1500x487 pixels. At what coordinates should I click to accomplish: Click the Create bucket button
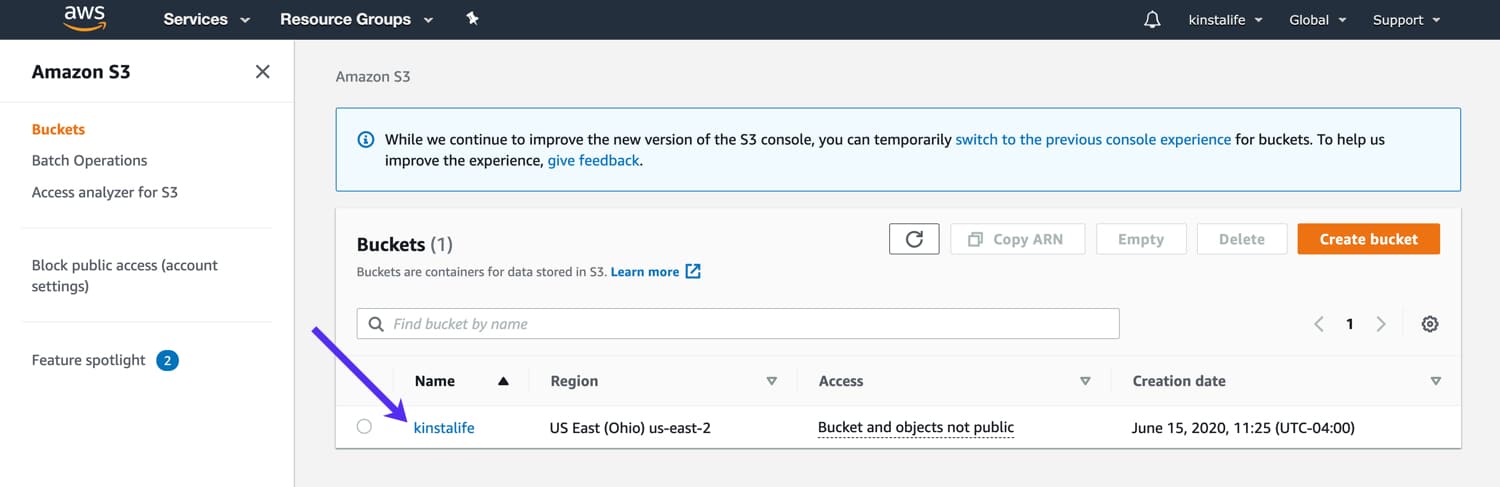coord(1368,239)
